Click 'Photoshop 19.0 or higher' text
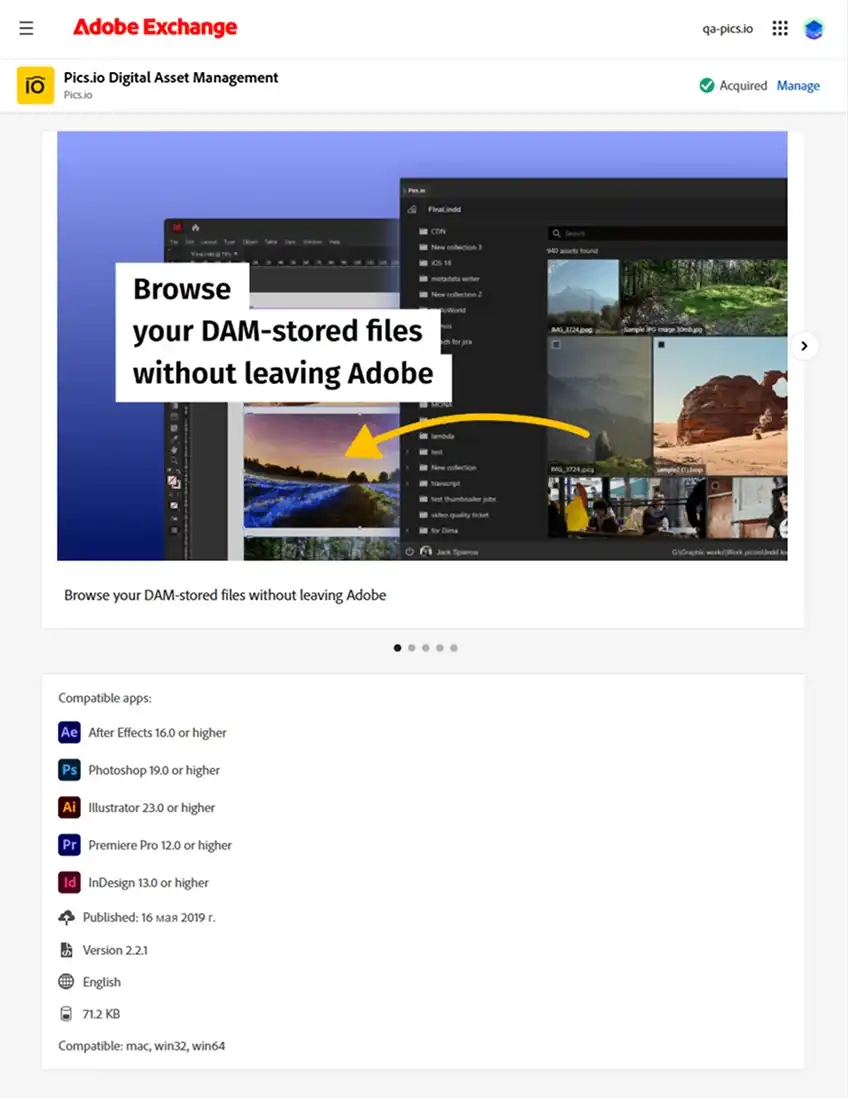 pyautogui.click(x=154, y=770)
